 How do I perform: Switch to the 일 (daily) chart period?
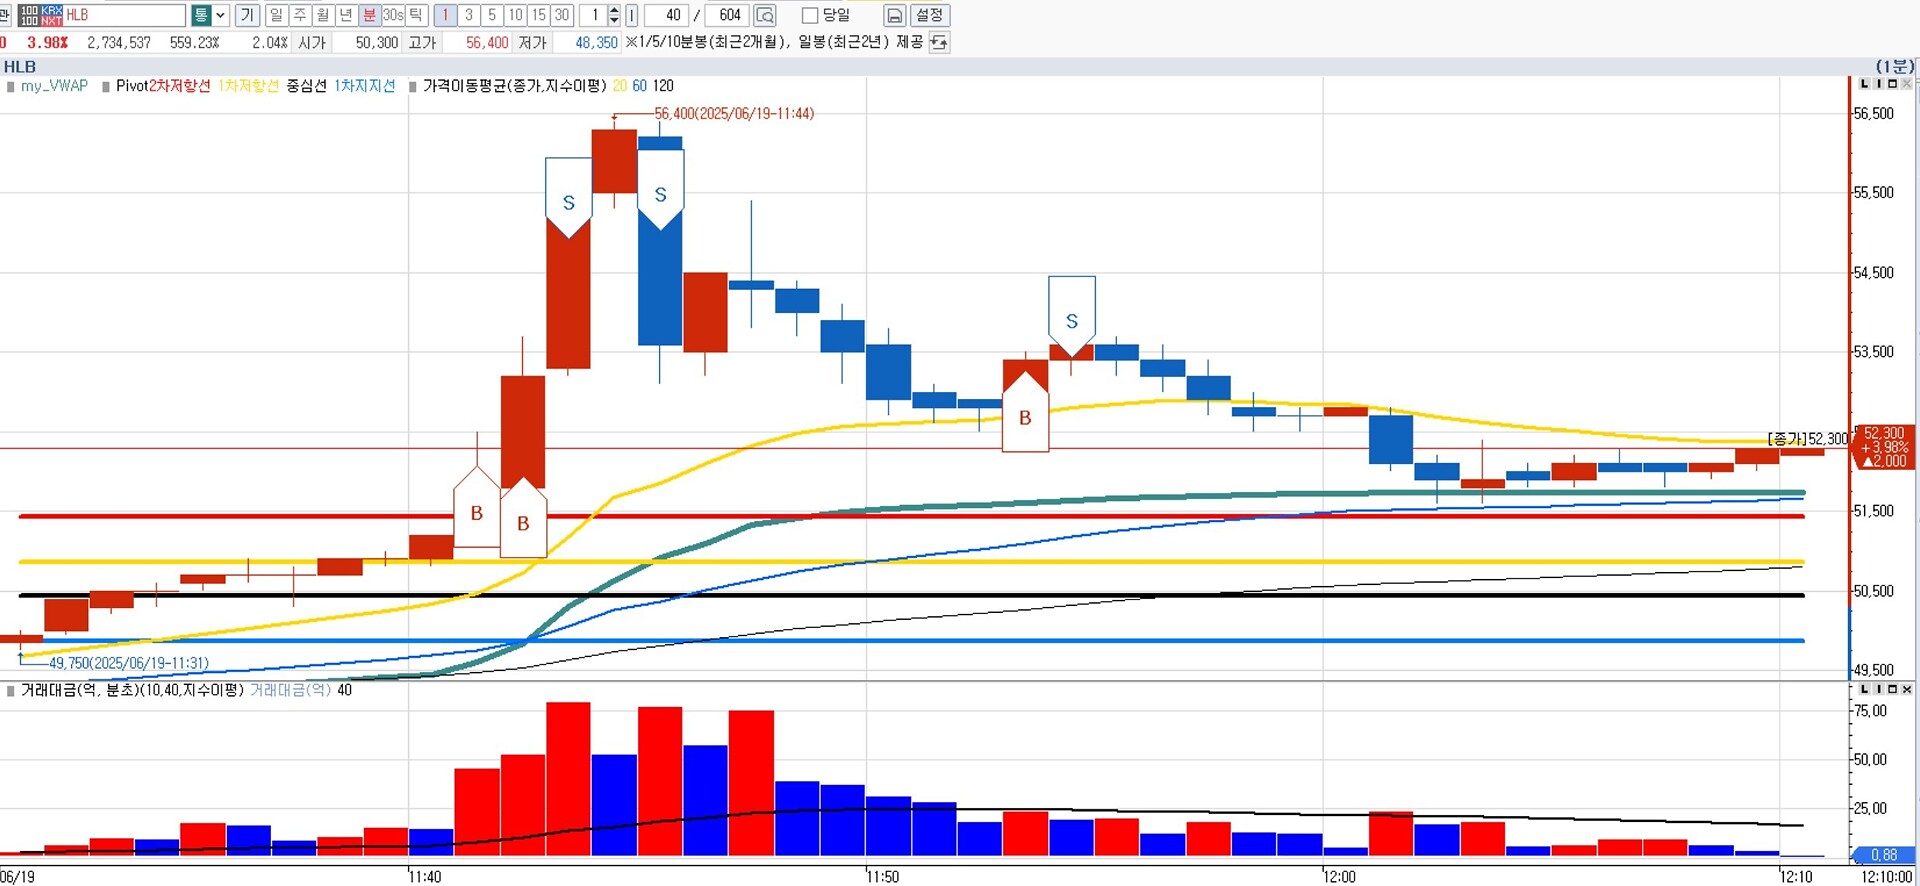[276, 15]
